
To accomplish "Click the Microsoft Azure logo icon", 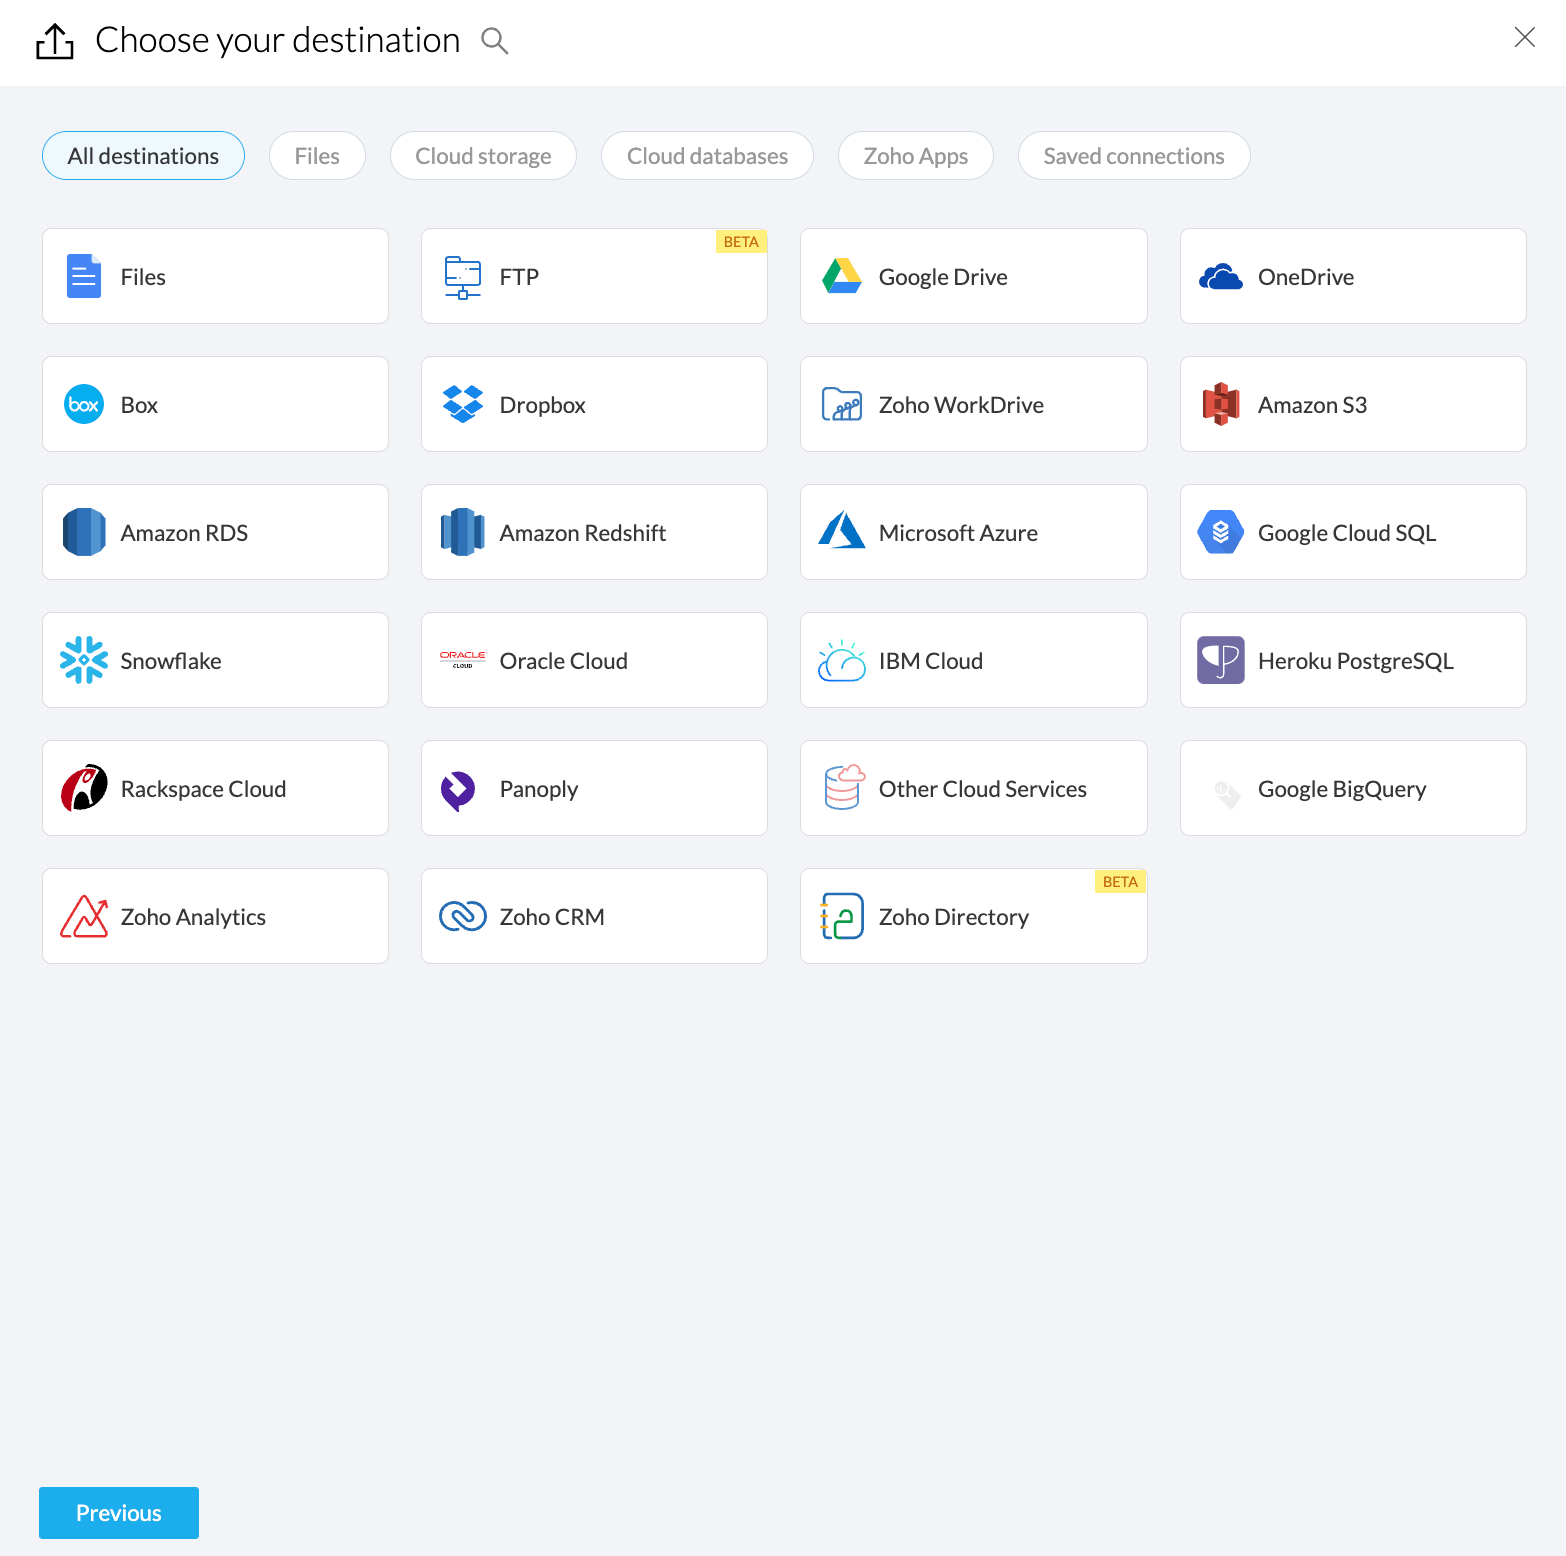I will [x=842, y=531].
